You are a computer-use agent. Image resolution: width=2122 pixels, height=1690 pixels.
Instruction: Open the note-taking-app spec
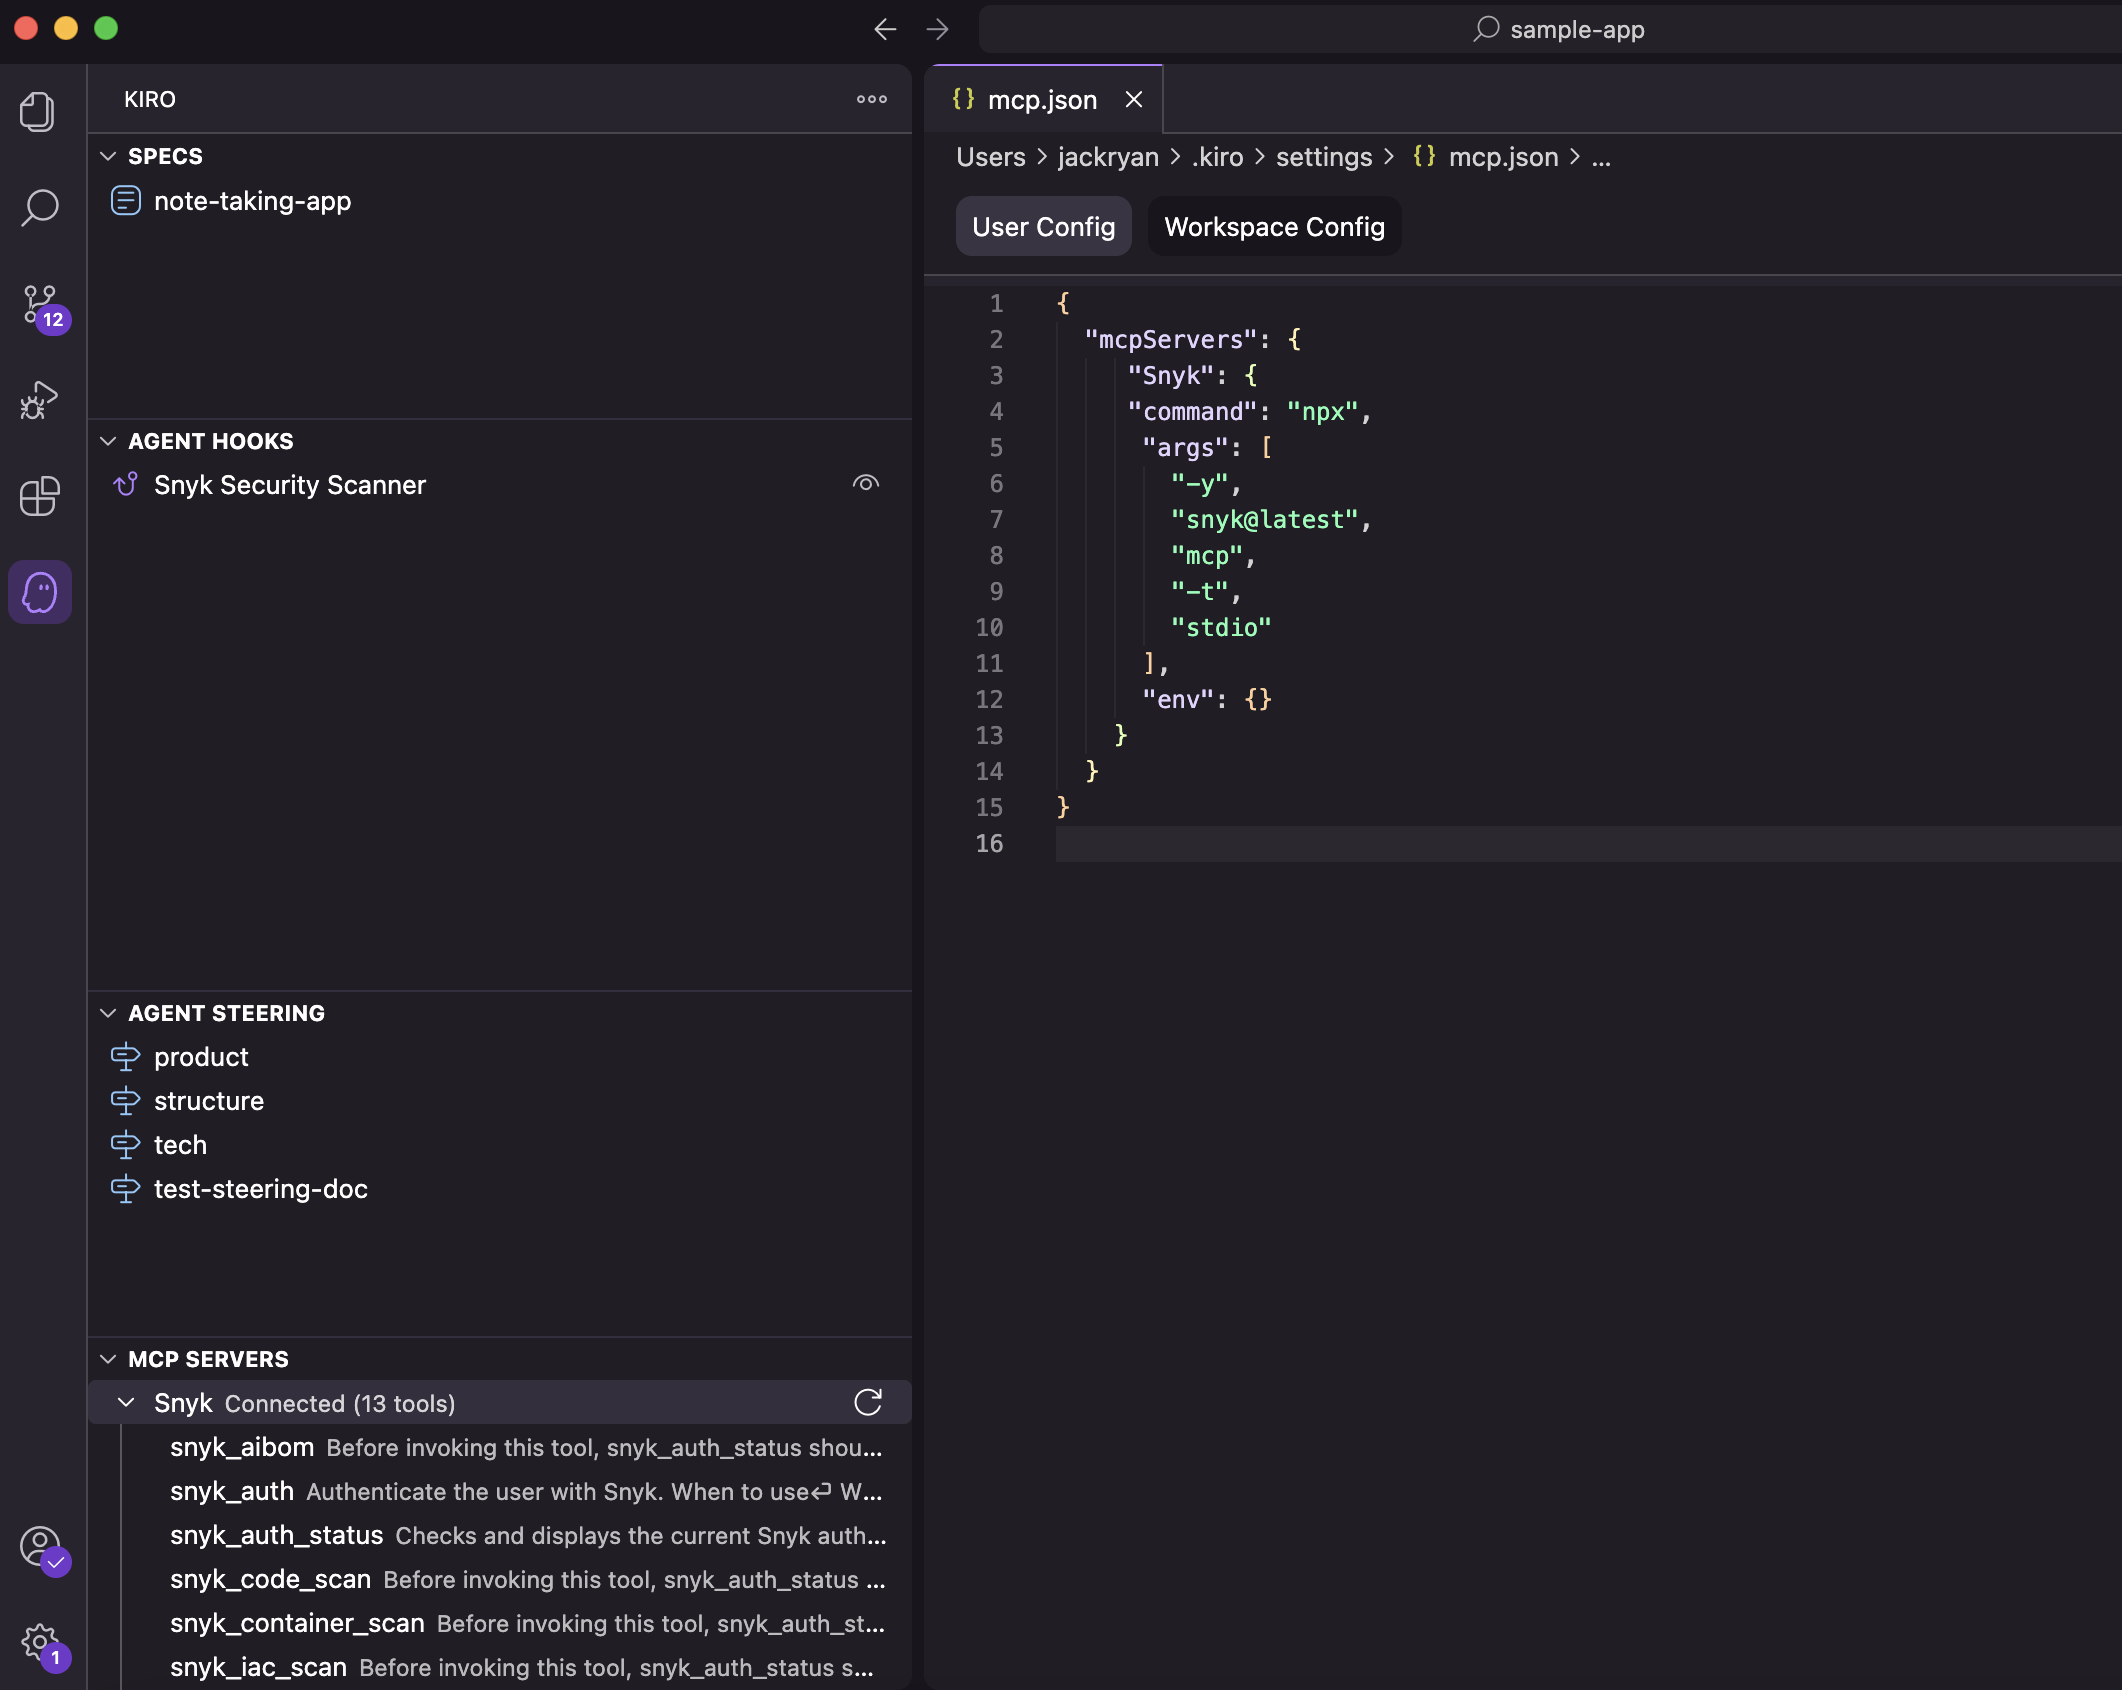click(252, 201)
